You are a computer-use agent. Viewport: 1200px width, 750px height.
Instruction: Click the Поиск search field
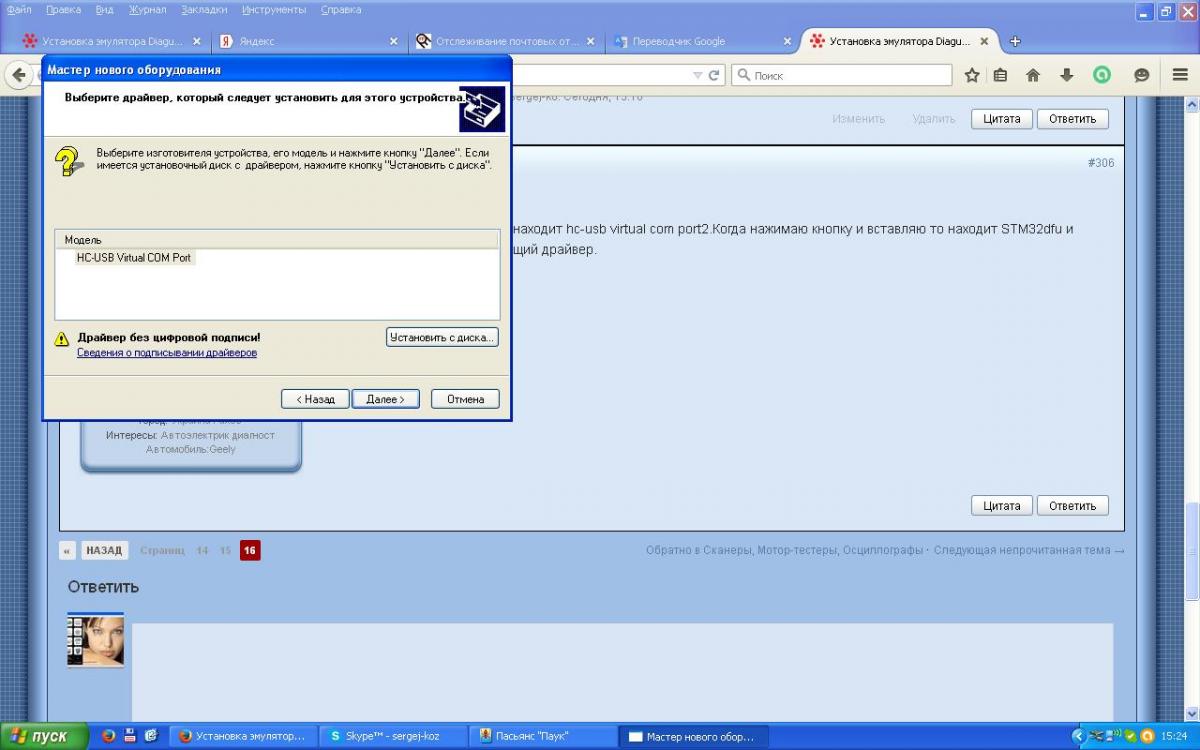842,75
